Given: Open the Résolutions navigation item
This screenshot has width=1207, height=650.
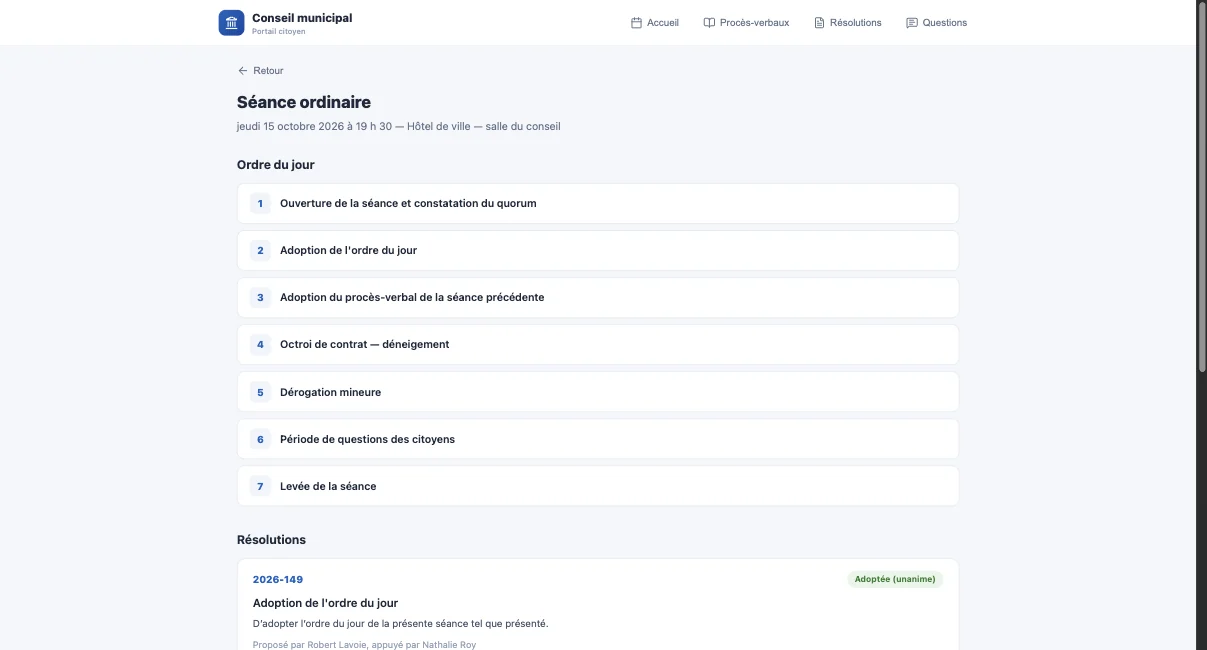Looking at the screenshot, I should pos(848,23).
